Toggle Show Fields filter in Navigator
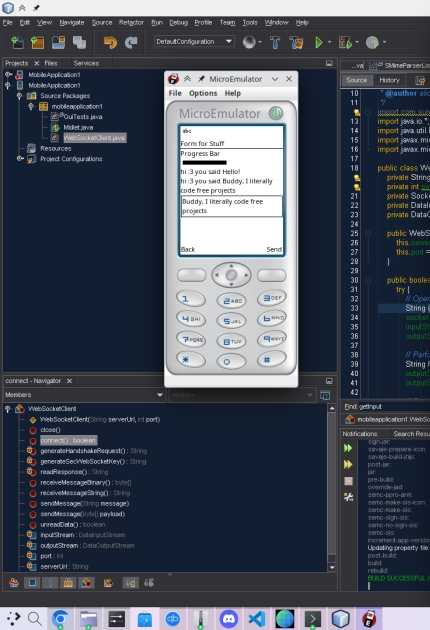The width and height of the screenshot is (430, 630). click(x=32, y=583)
